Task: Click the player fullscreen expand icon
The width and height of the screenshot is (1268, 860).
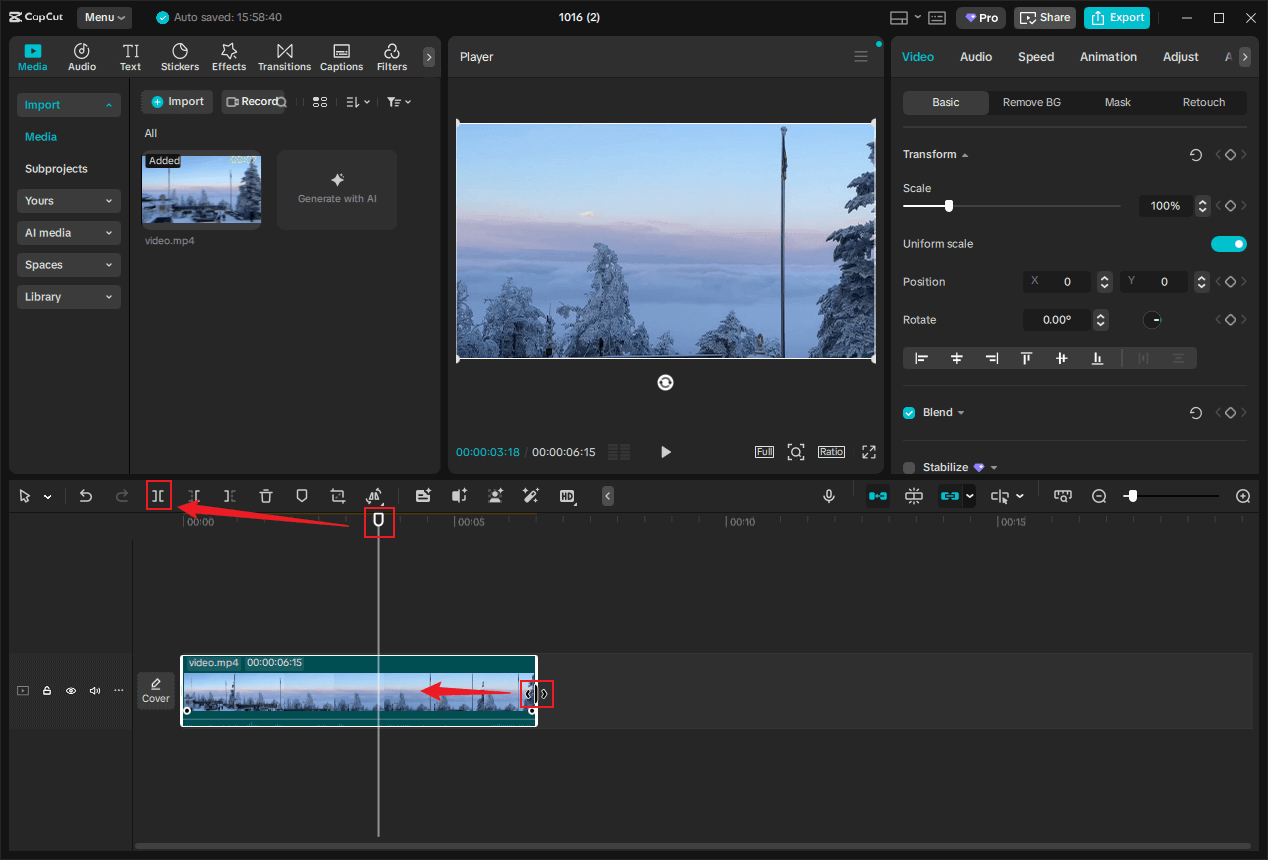Action: pyautogui.click(x=869, y=452)
